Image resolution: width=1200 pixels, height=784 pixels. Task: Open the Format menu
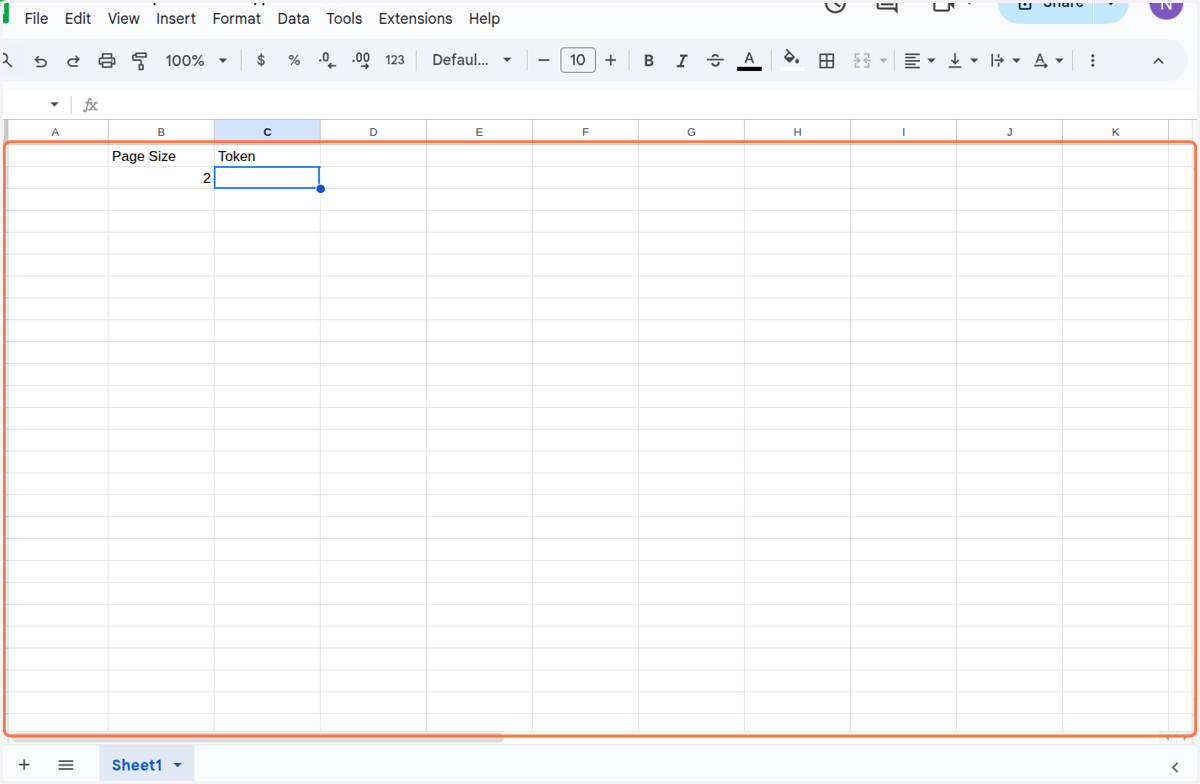pyautogui.click(x=237, y=19)
